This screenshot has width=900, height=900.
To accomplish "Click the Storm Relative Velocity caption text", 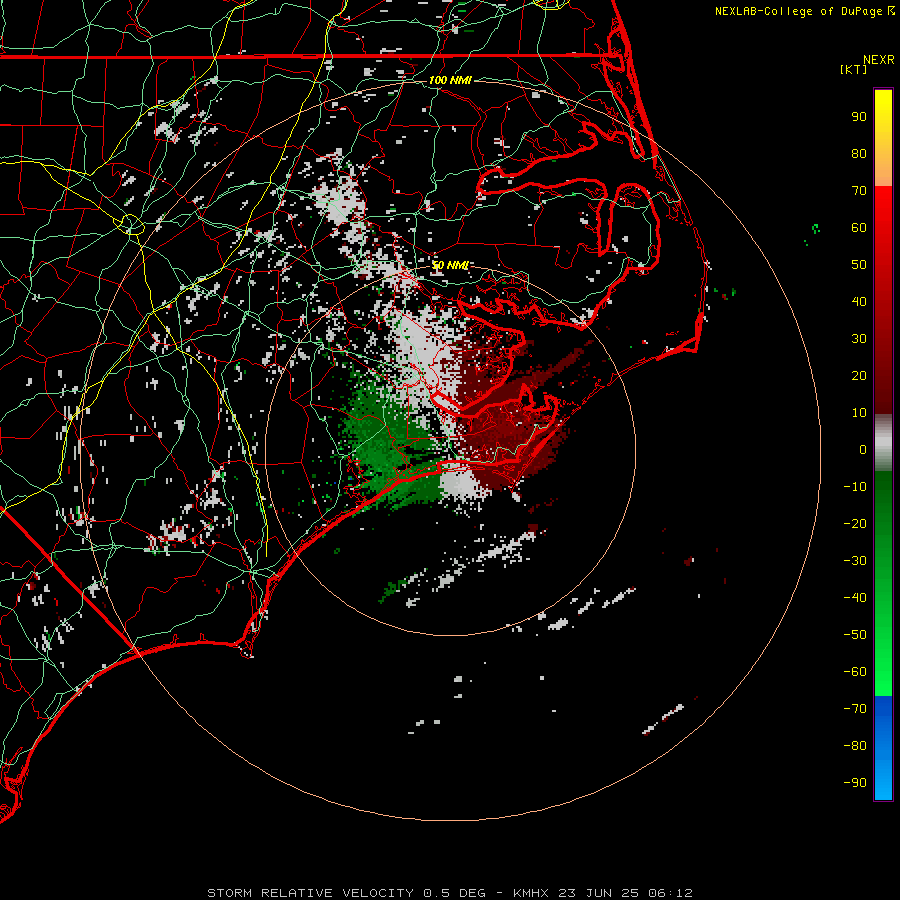I will point(449,893).
